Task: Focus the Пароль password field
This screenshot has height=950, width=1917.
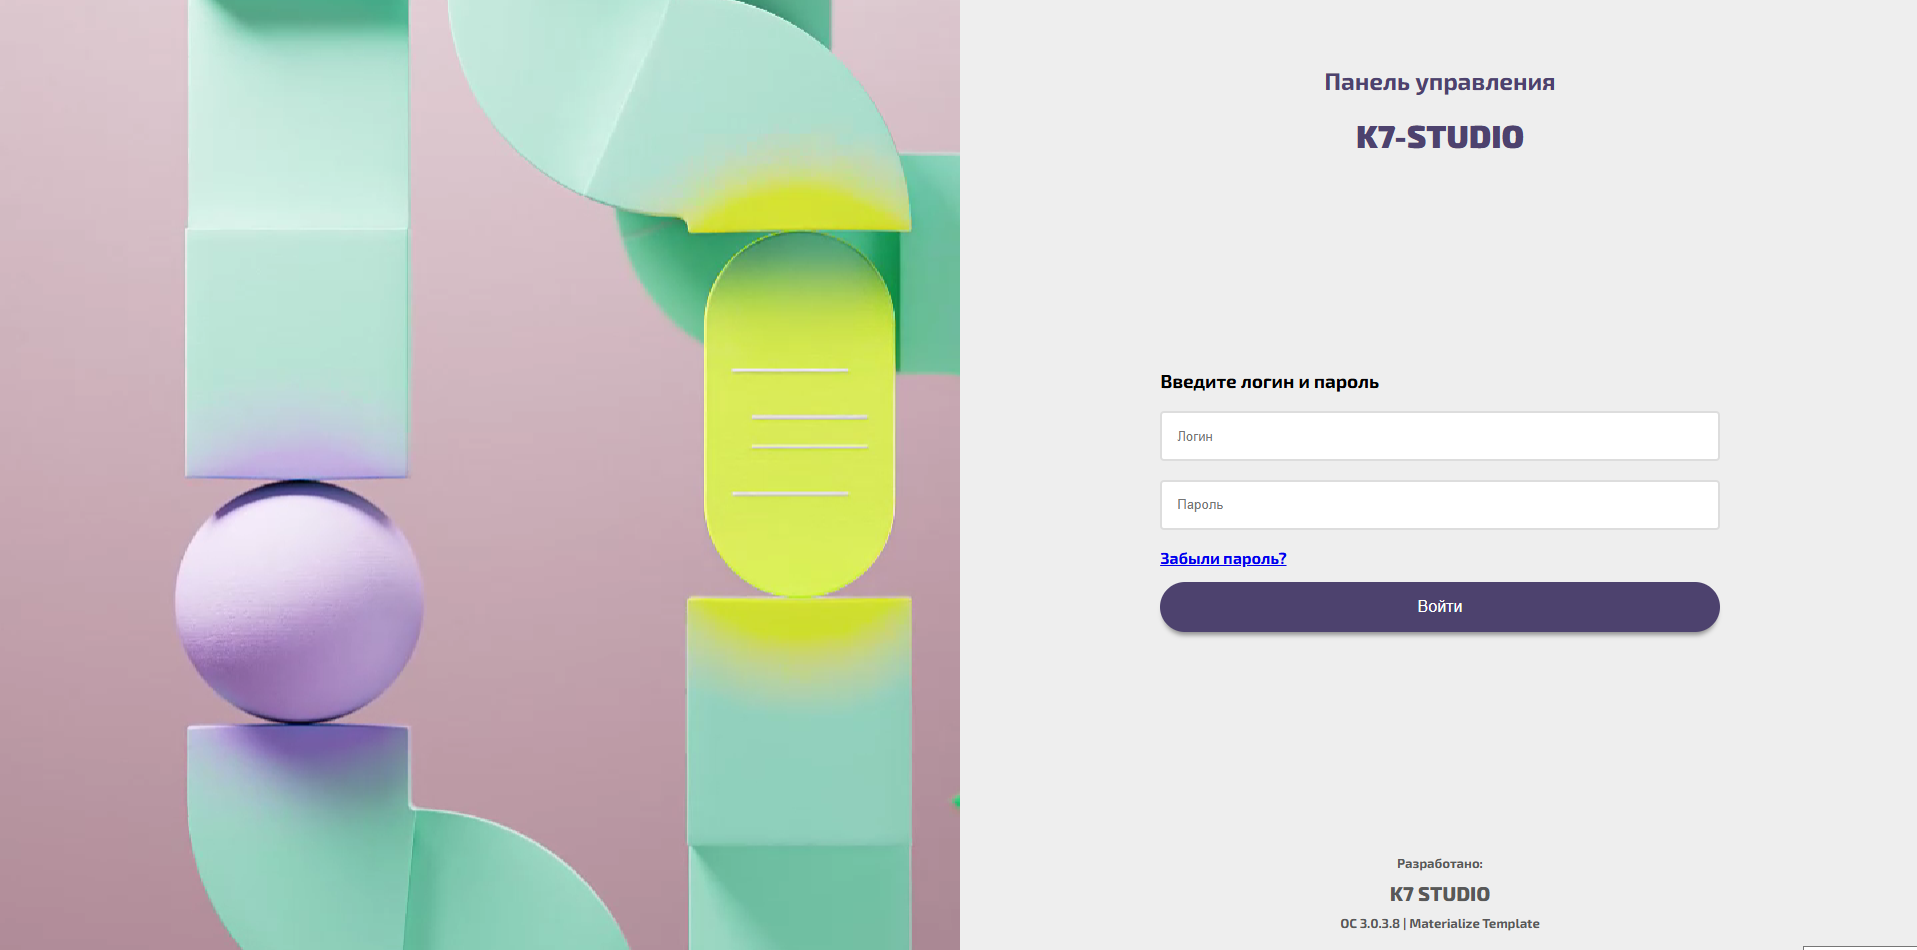Action: tap(1439, 505)
